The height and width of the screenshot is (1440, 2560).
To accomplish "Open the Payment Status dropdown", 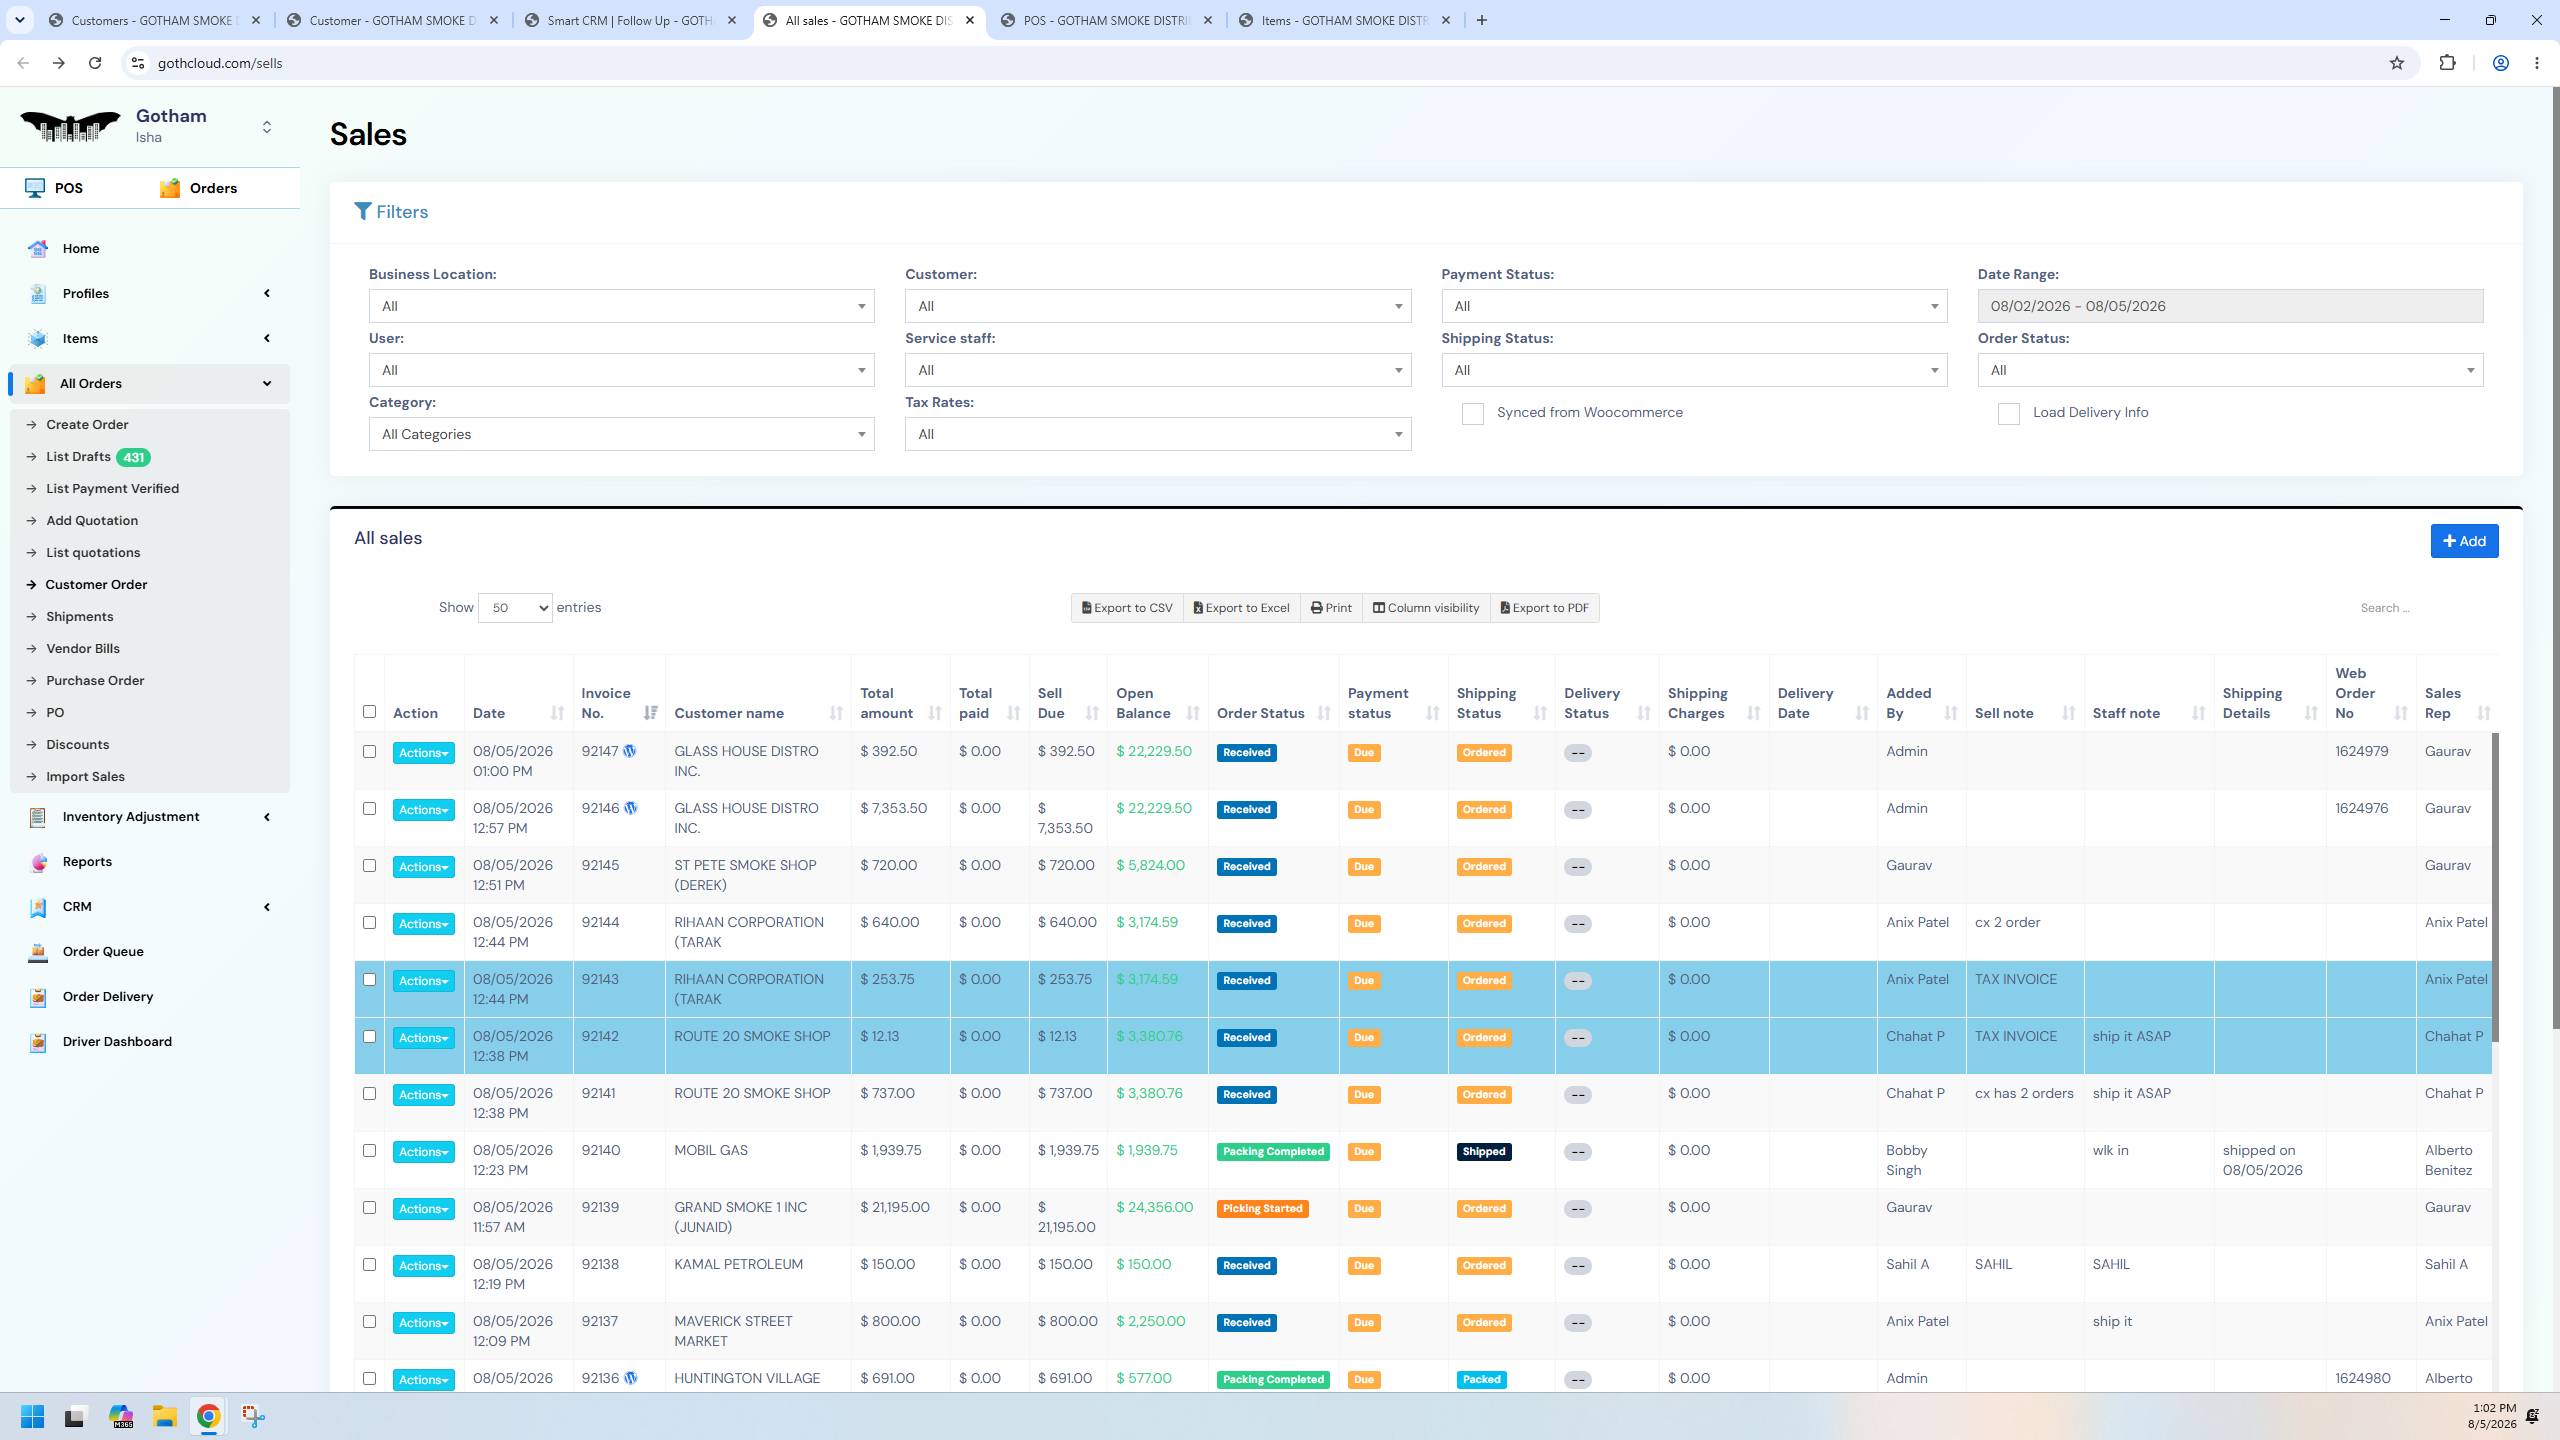I will coord(1694,306).
